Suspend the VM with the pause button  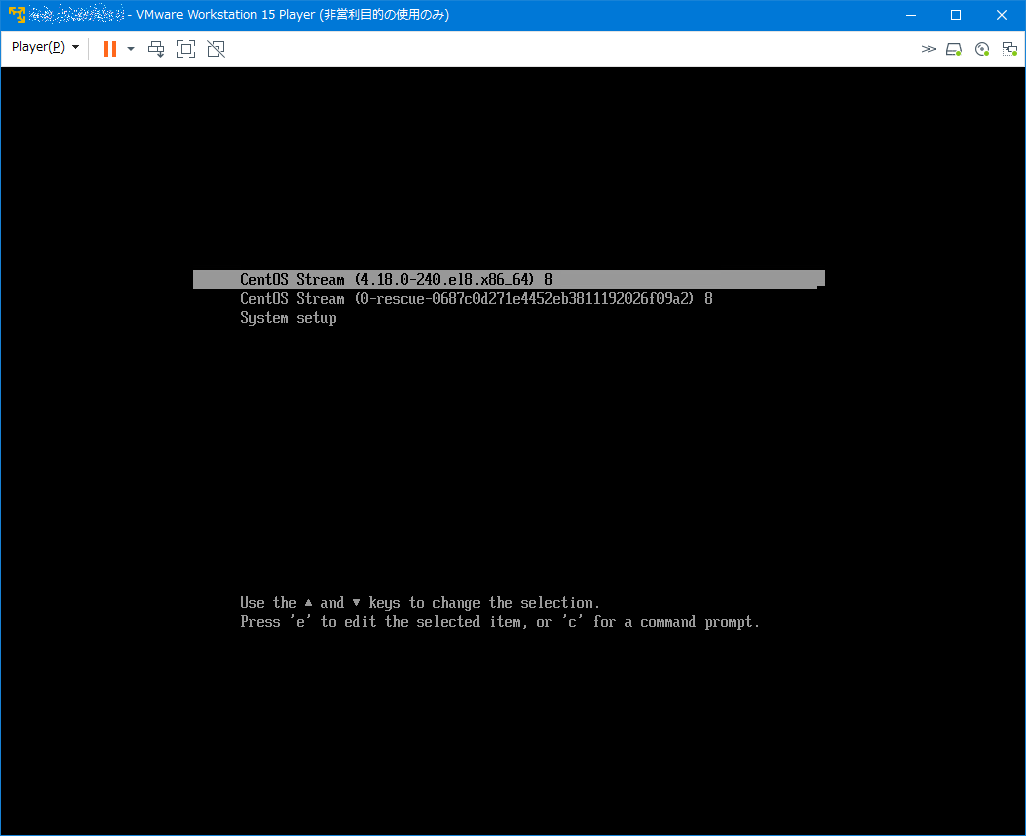110,48
